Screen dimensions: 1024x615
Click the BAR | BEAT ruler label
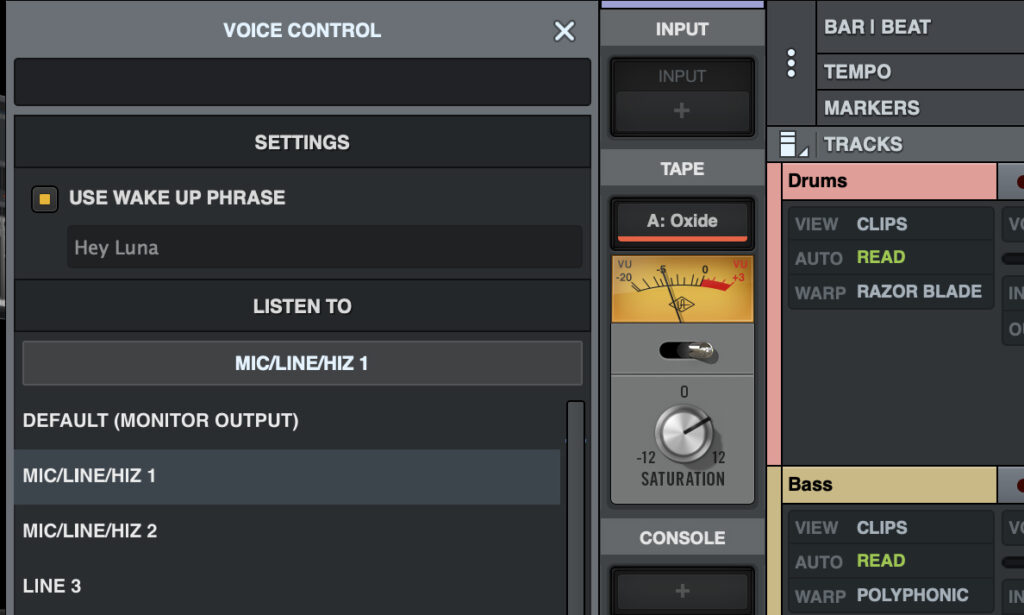point(876,27)
